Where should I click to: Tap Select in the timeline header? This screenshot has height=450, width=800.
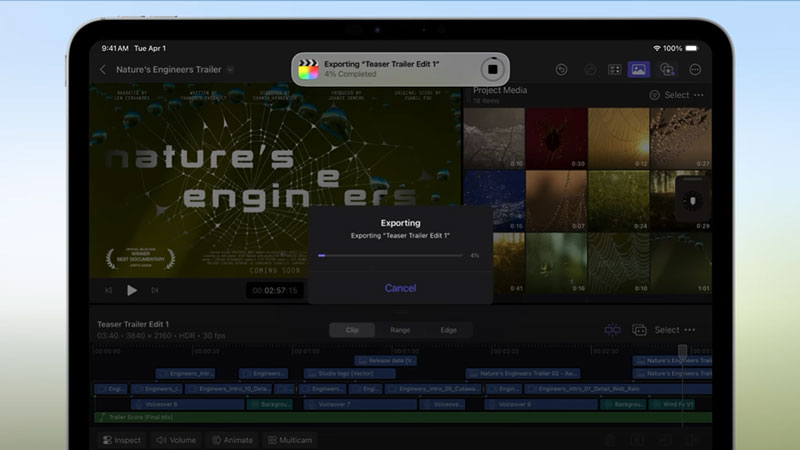(667, 330)
